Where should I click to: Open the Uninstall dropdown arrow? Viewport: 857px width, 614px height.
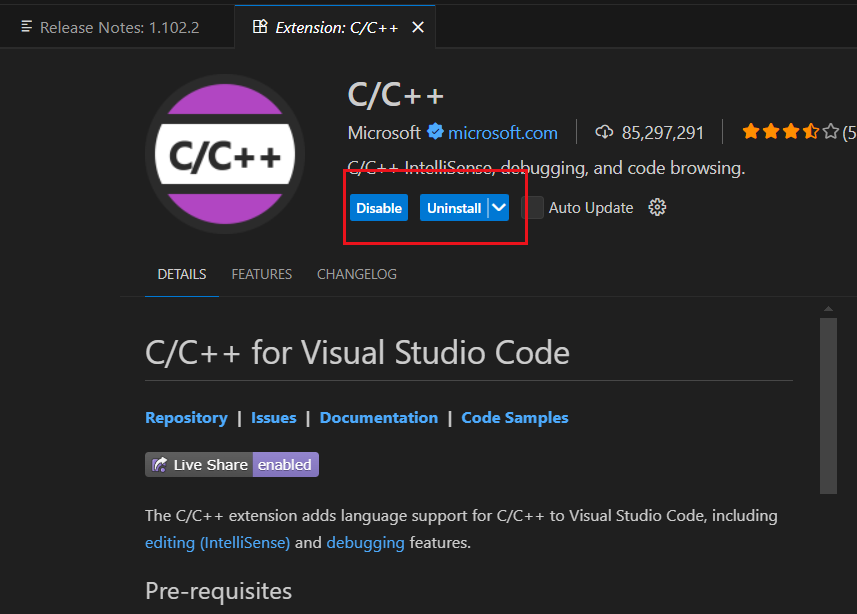(x=498, y=208)
